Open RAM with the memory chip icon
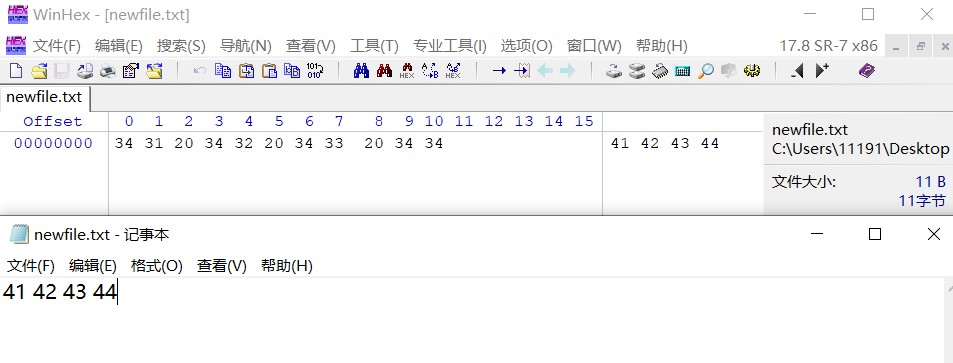The height and width of the screenshot is (363, 953). point(660,71)
